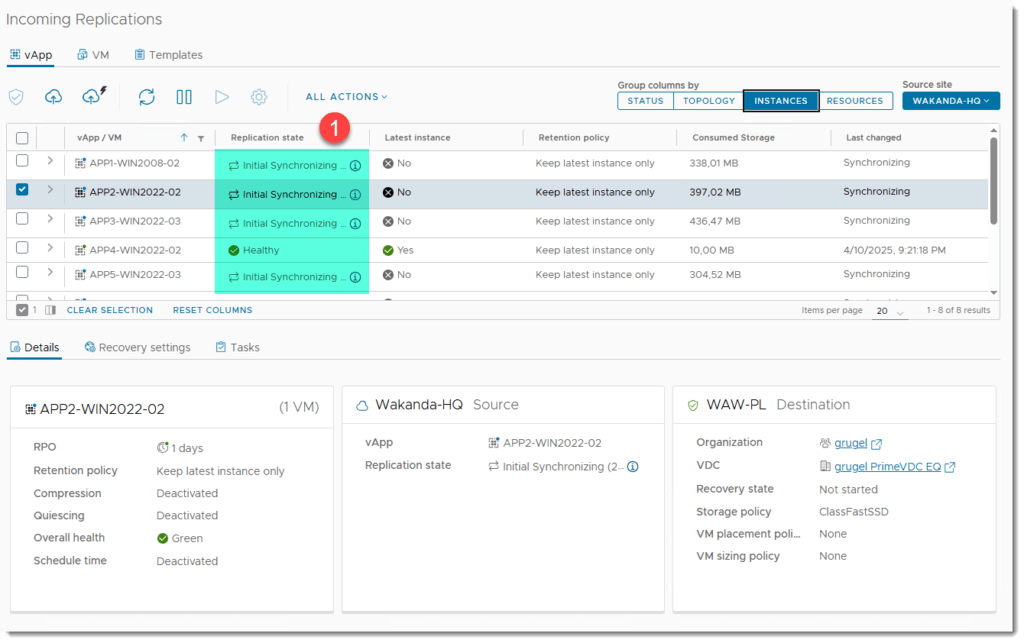Check the APP1-WIN2008-02 row checkbox

[x=22, y=161]
